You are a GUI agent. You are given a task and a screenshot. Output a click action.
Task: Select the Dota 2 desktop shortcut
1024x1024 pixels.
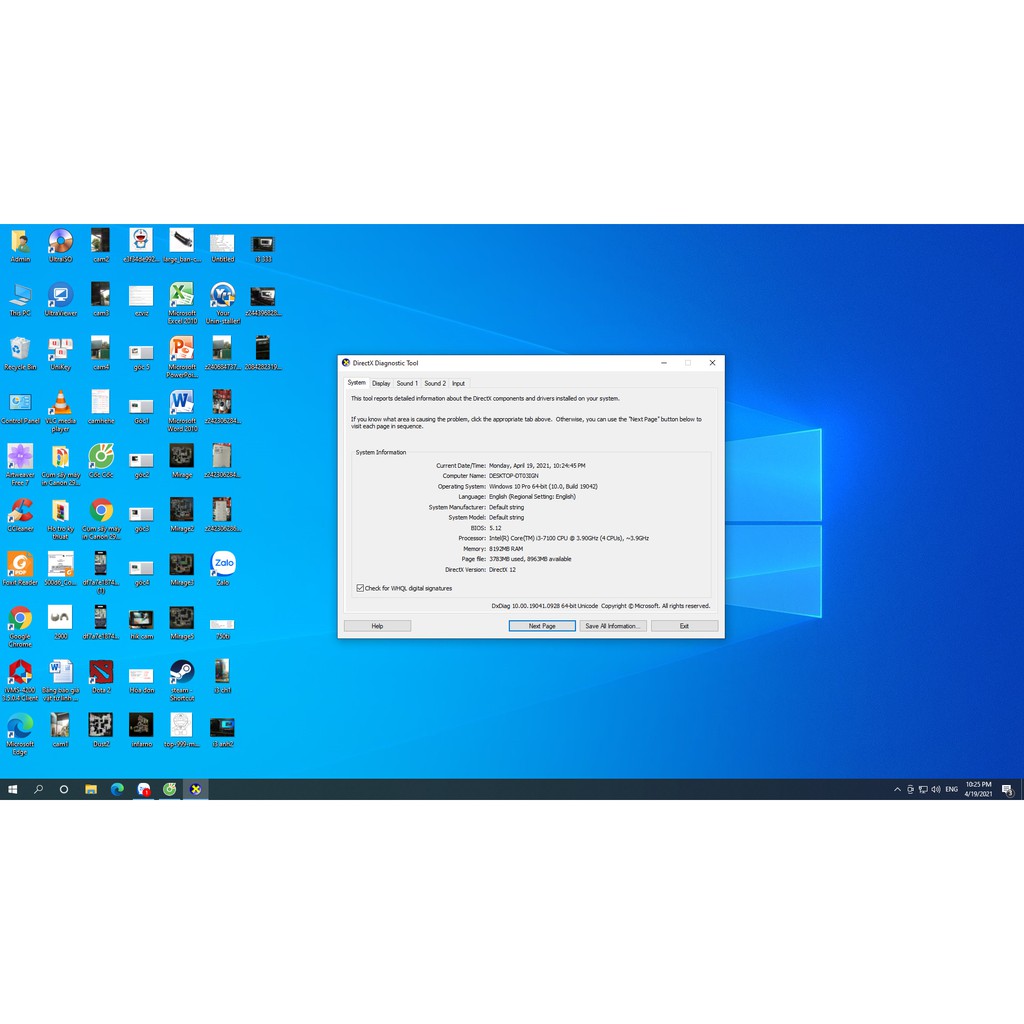click(101, 672)
